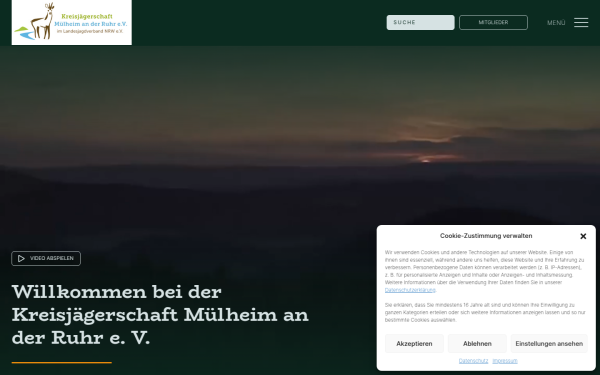
Task: Open the MITGLIEDER members area
Action: [493, 23]
